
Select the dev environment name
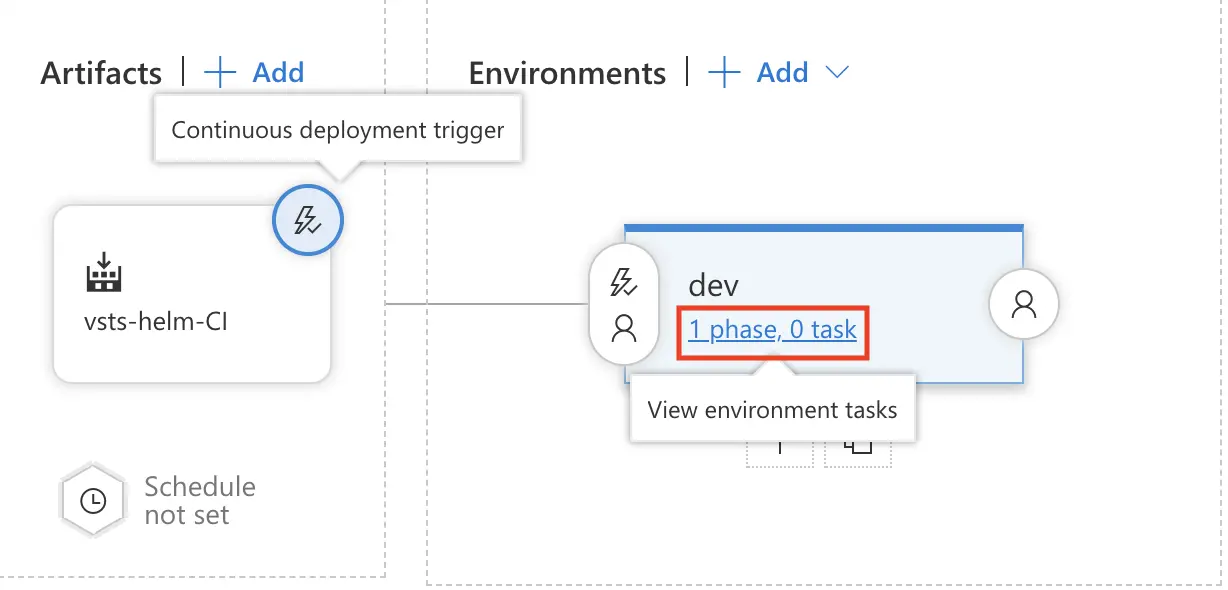point(714,286)
